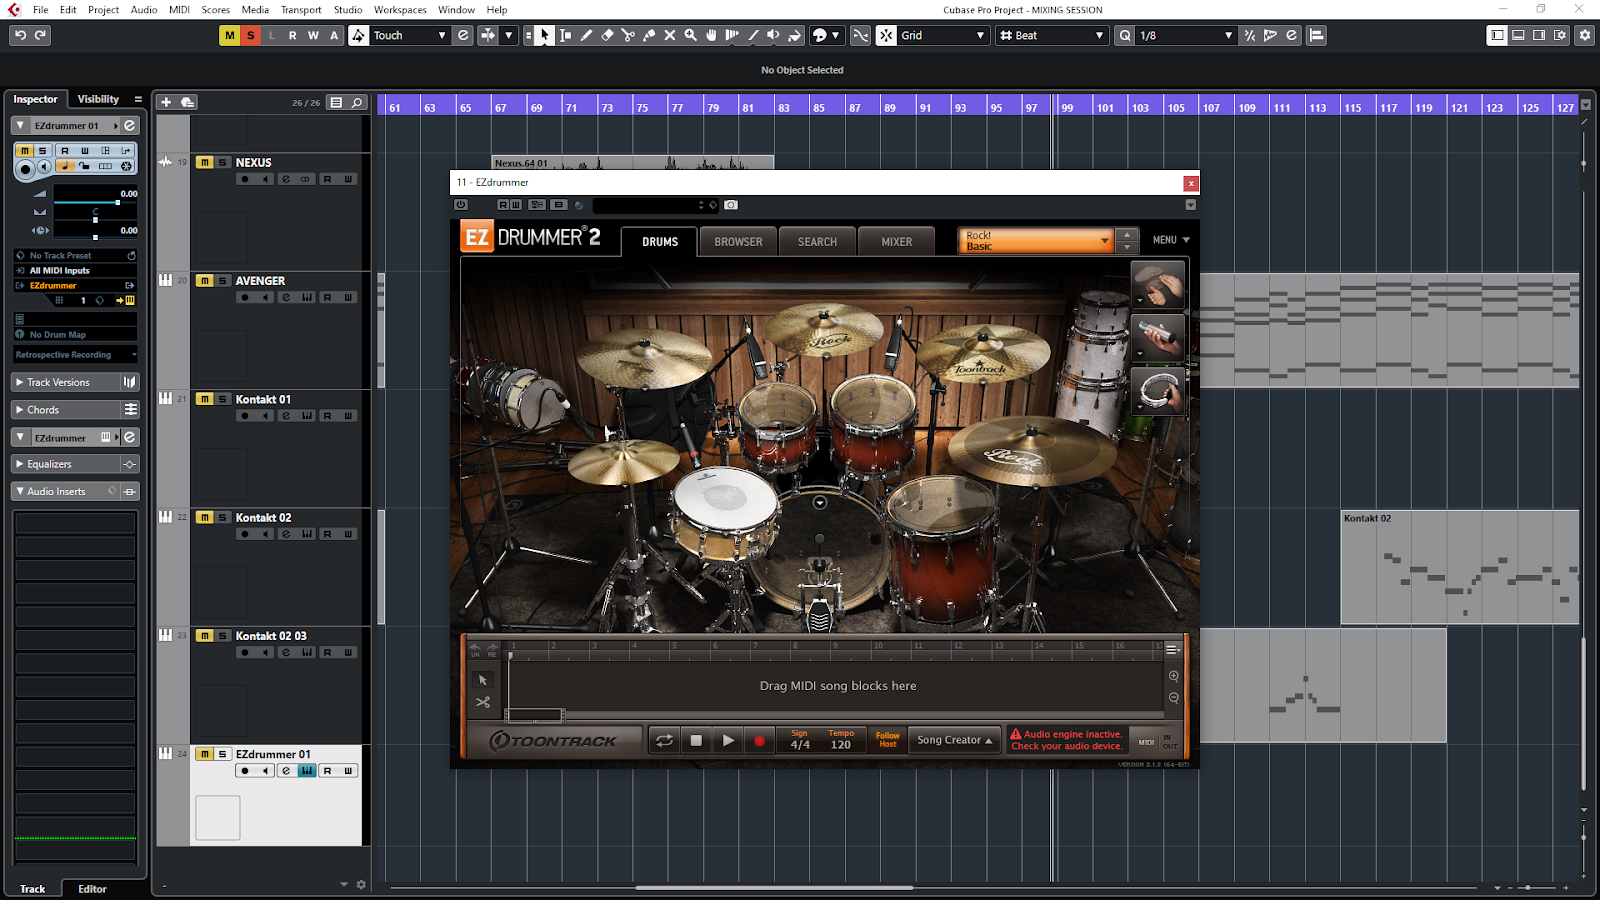Open the Transport menu
Image resolution: width=1600 pixels, height=900 pixels.
click(301, 10)
